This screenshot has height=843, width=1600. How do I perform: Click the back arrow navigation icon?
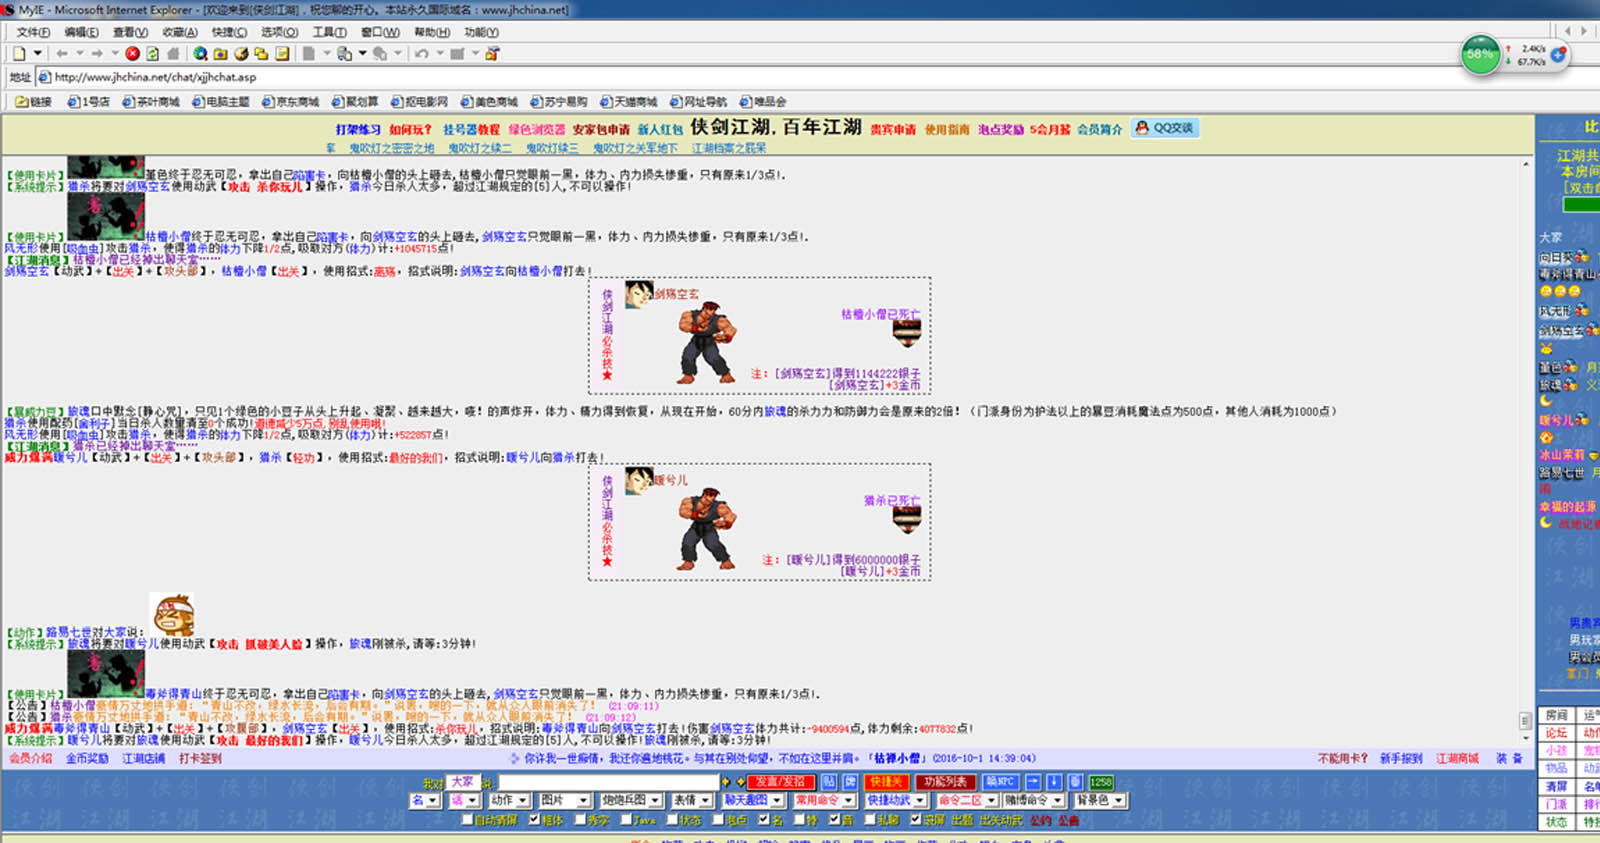click(62, 54)
